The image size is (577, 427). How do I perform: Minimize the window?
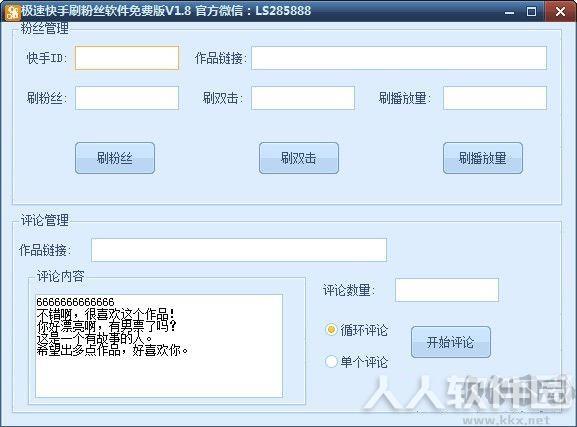pos(509,12)
